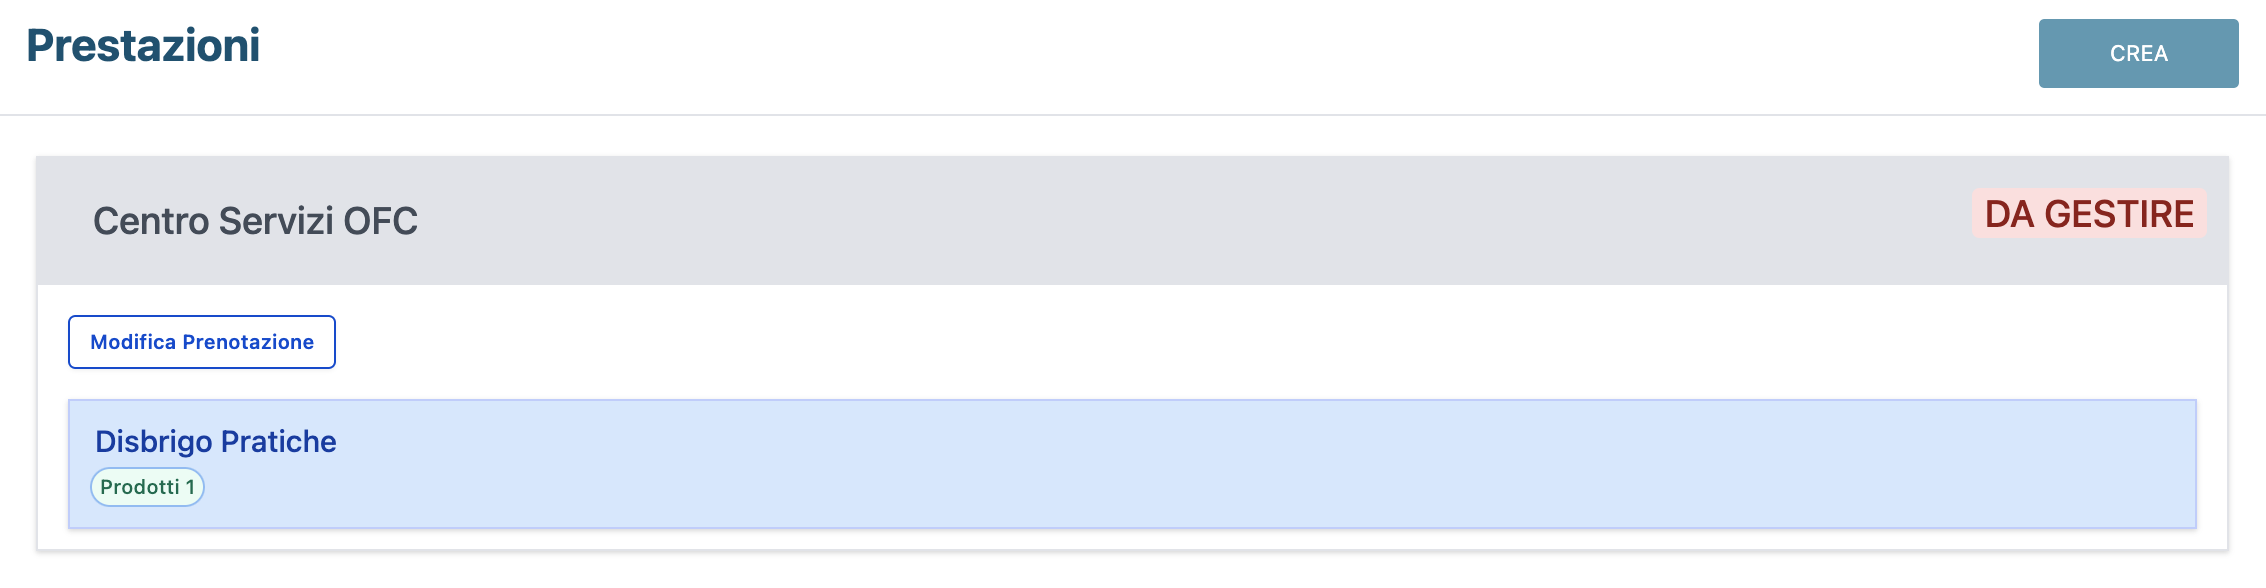Click the outlined Modifica Prenotazione button
2266x588 pixels.
pos(202,342)
